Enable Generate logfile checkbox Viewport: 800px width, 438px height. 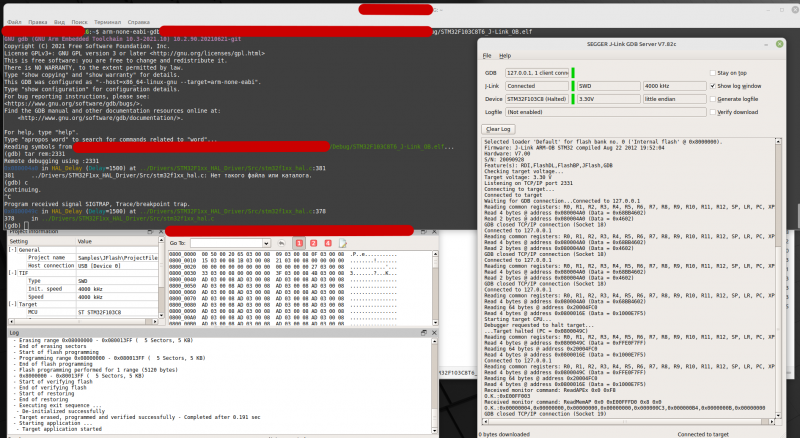tap(713, 99)
